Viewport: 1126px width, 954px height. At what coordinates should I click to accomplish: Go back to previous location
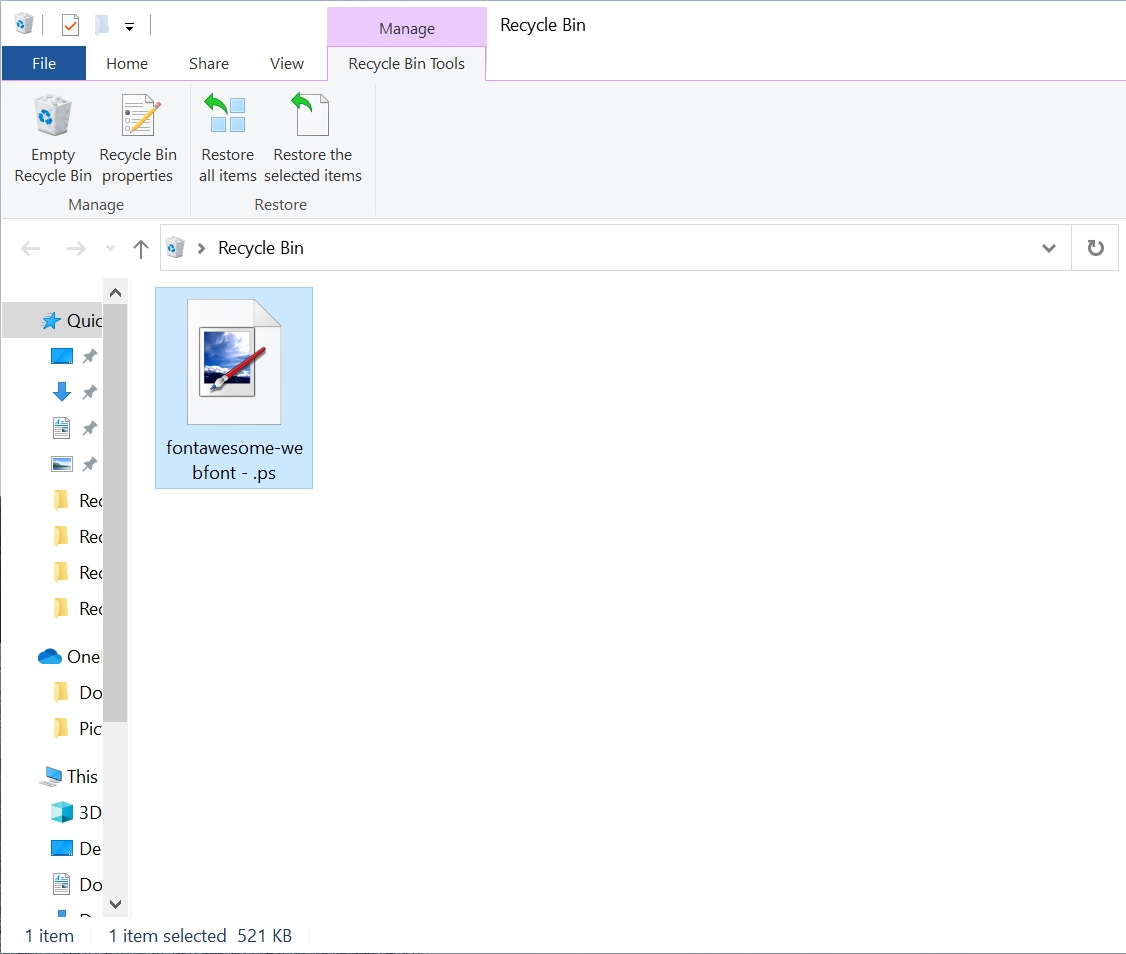tap(31, 249)
